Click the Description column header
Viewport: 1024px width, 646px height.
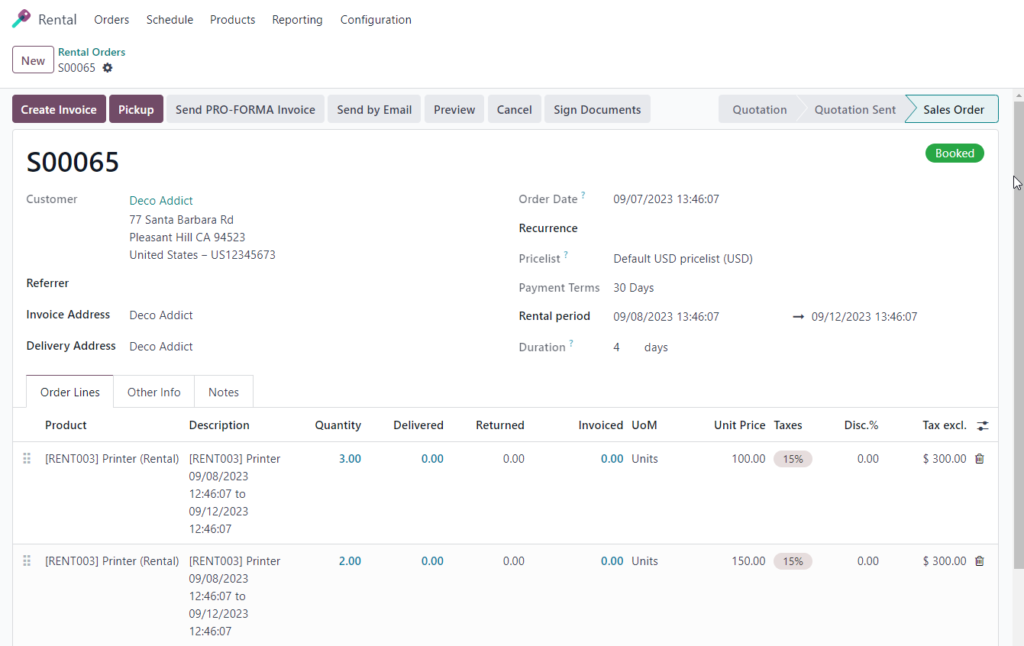pyautogui.click(x=219, y=425)
